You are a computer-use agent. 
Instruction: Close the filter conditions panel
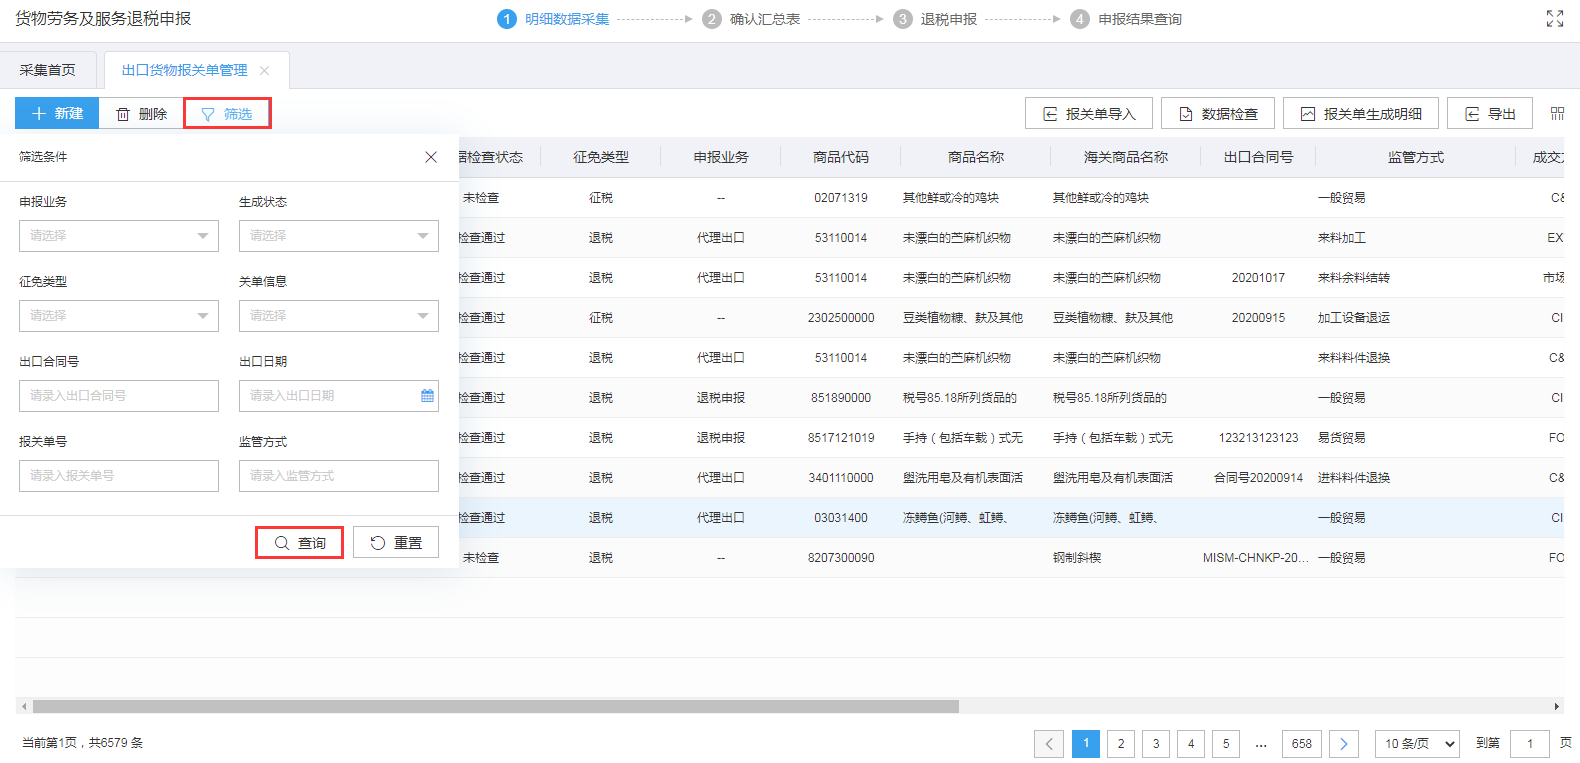pos(431,157)
